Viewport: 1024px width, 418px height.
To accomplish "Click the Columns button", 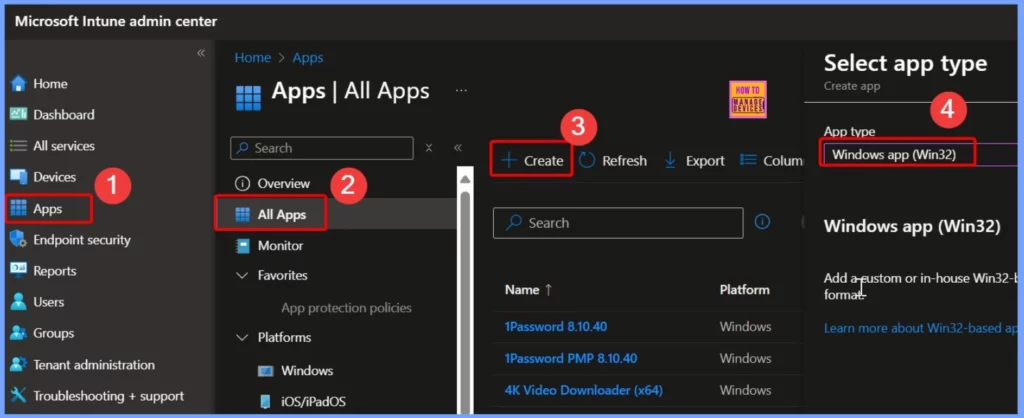I will click(772, 161).
